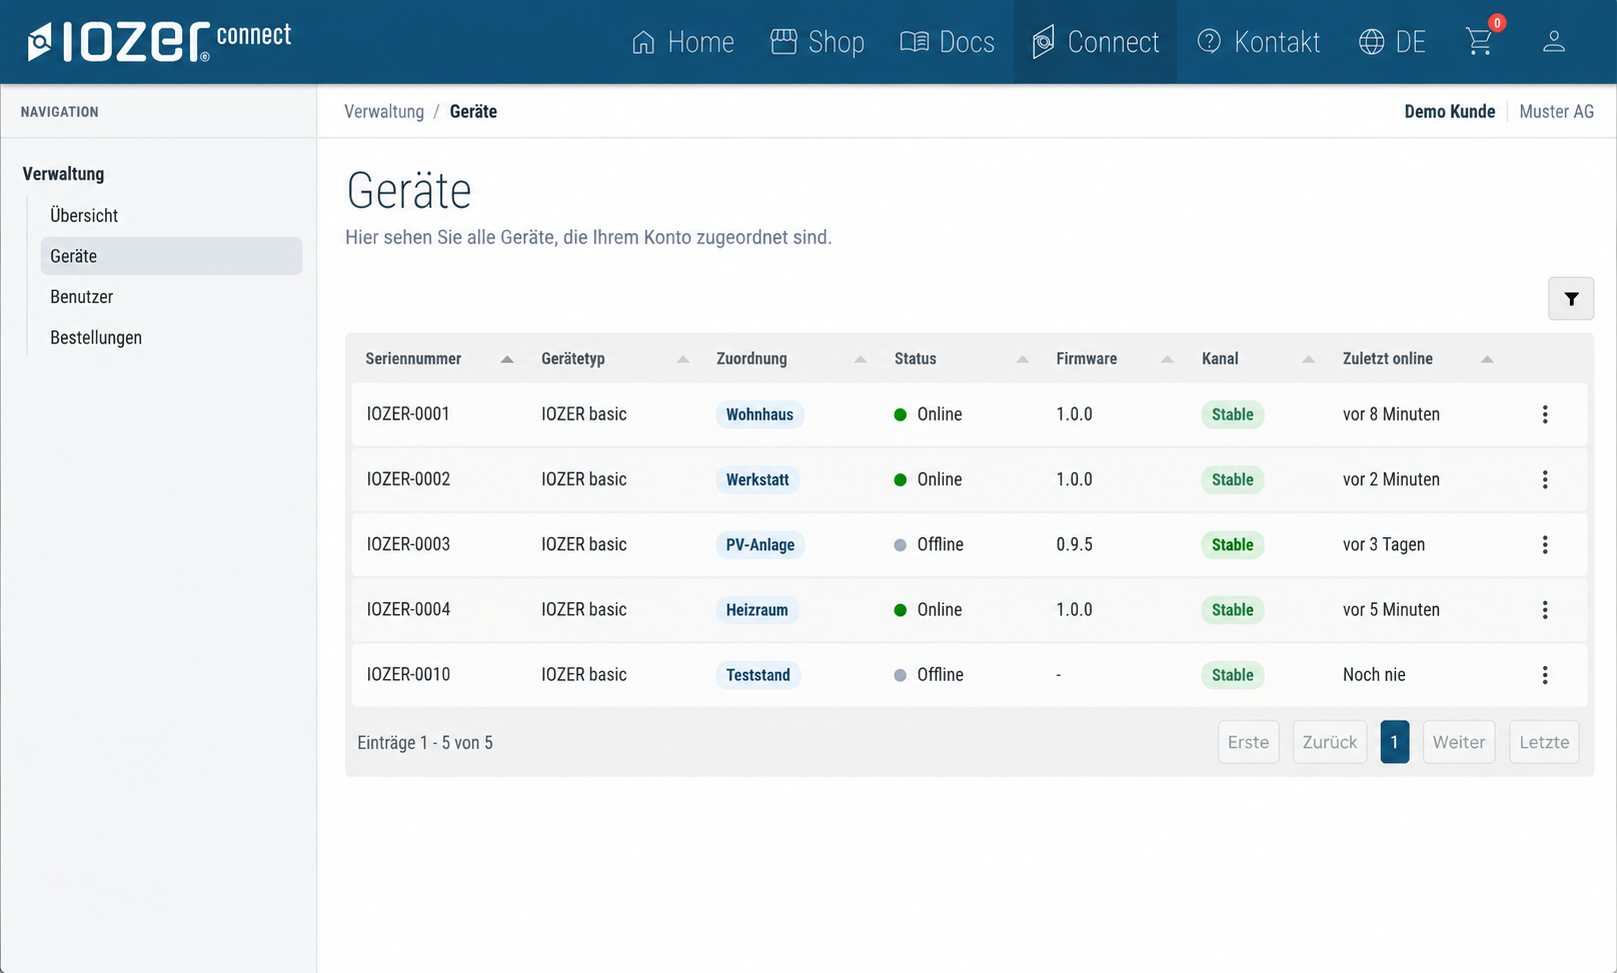Click serial number IOZER-0003
The image size is (1617, 973).
click(x=408, y=544)
